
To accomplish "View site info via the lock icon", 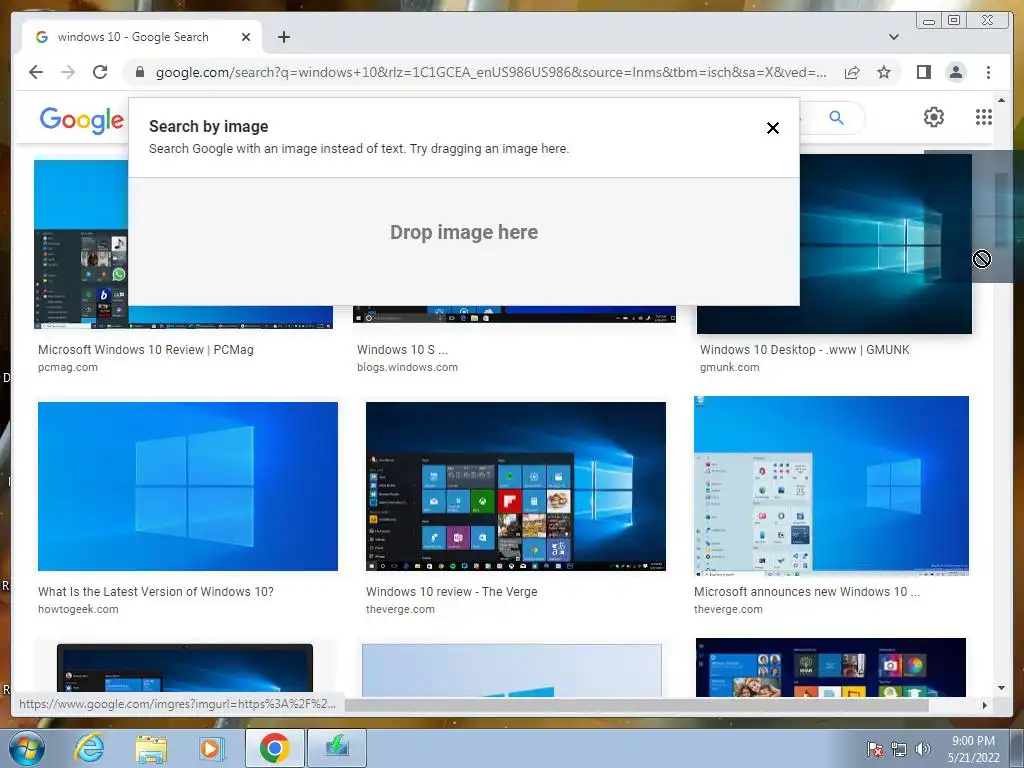I will [x=139, y=72].
